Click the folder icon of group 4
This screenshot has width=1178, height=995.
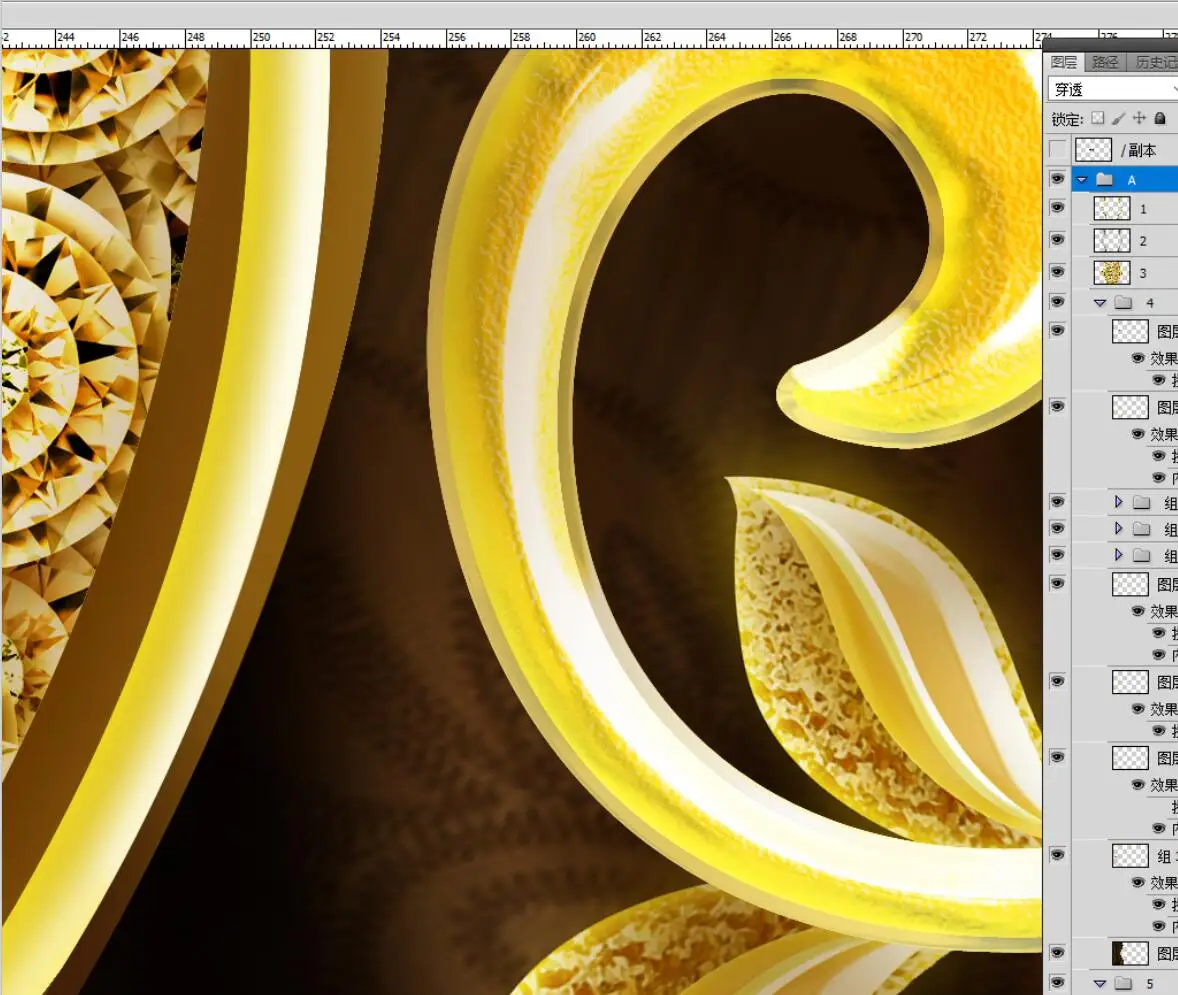point(1123,302)
